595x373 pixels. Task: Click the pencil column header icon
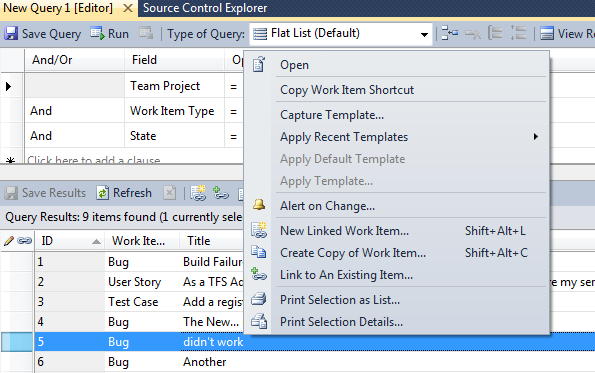[9, 241]
